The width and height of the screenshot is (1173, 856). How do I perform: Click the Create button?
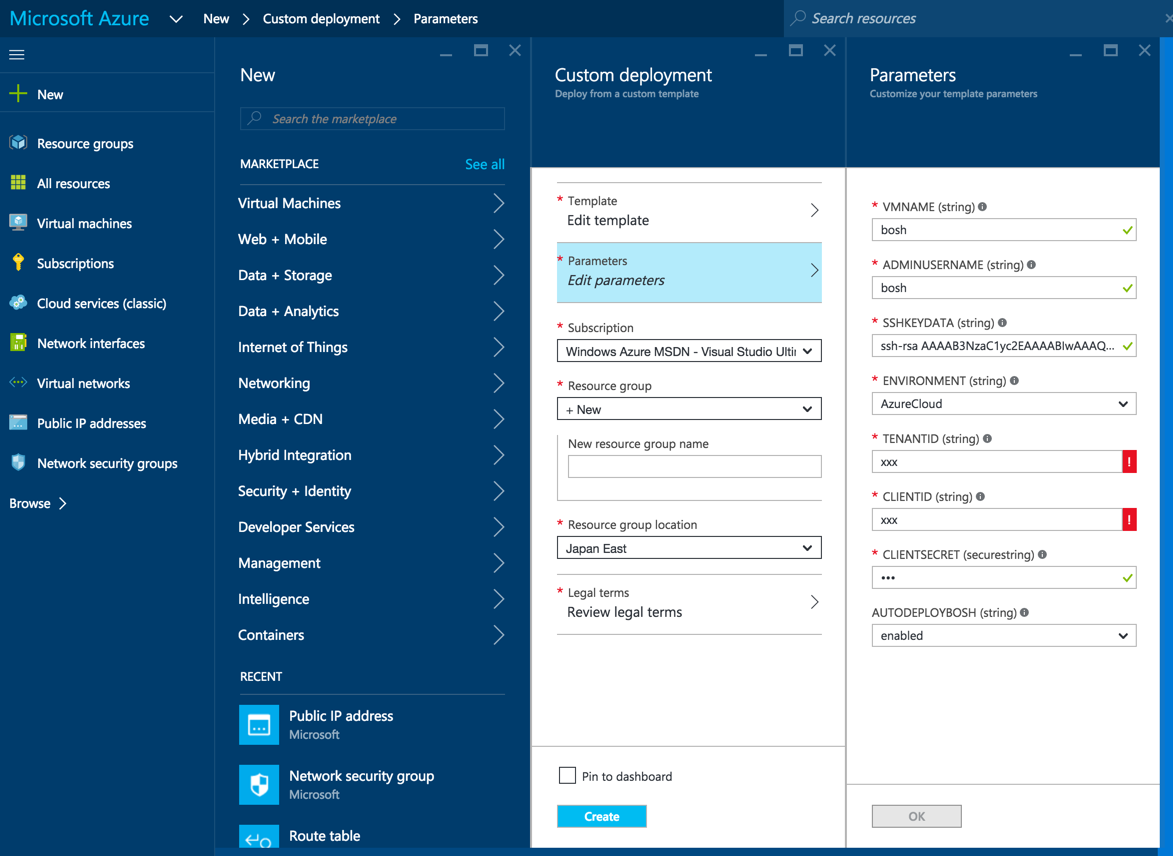click(601, 816)
